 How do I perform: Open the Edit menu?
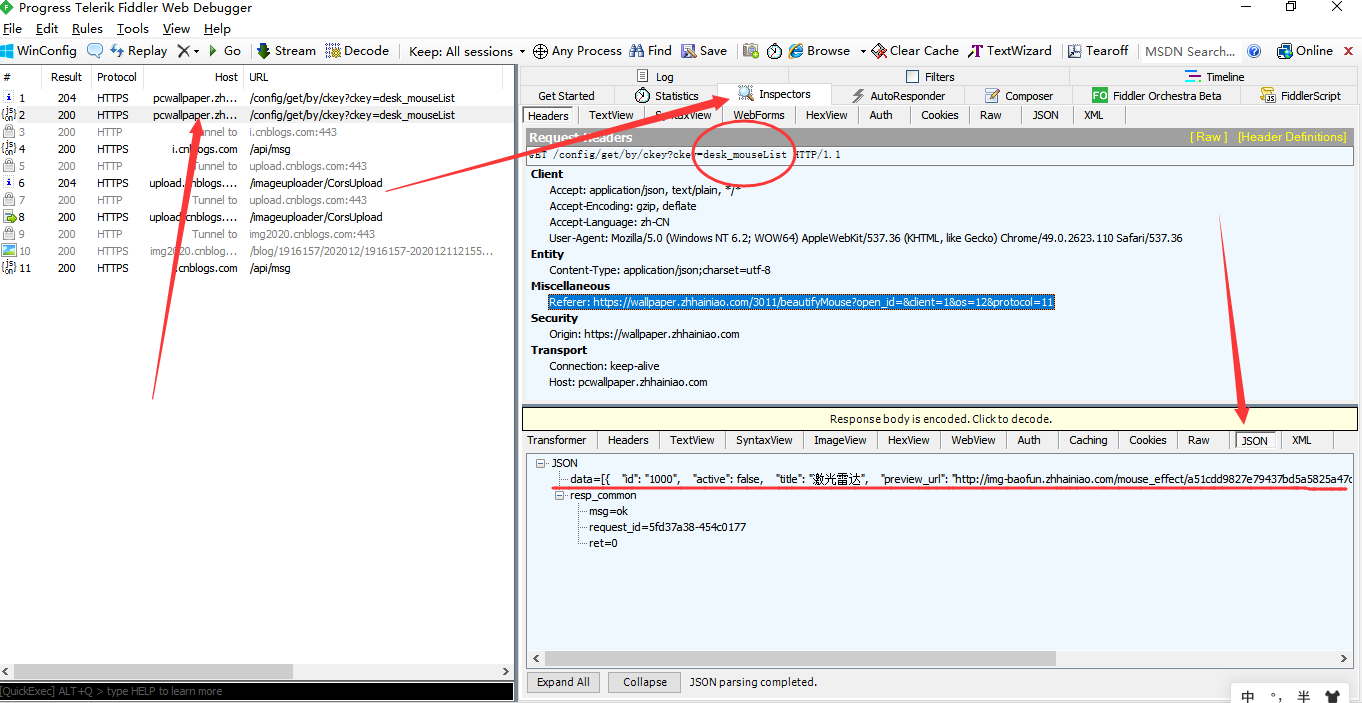tap(47, 29)
